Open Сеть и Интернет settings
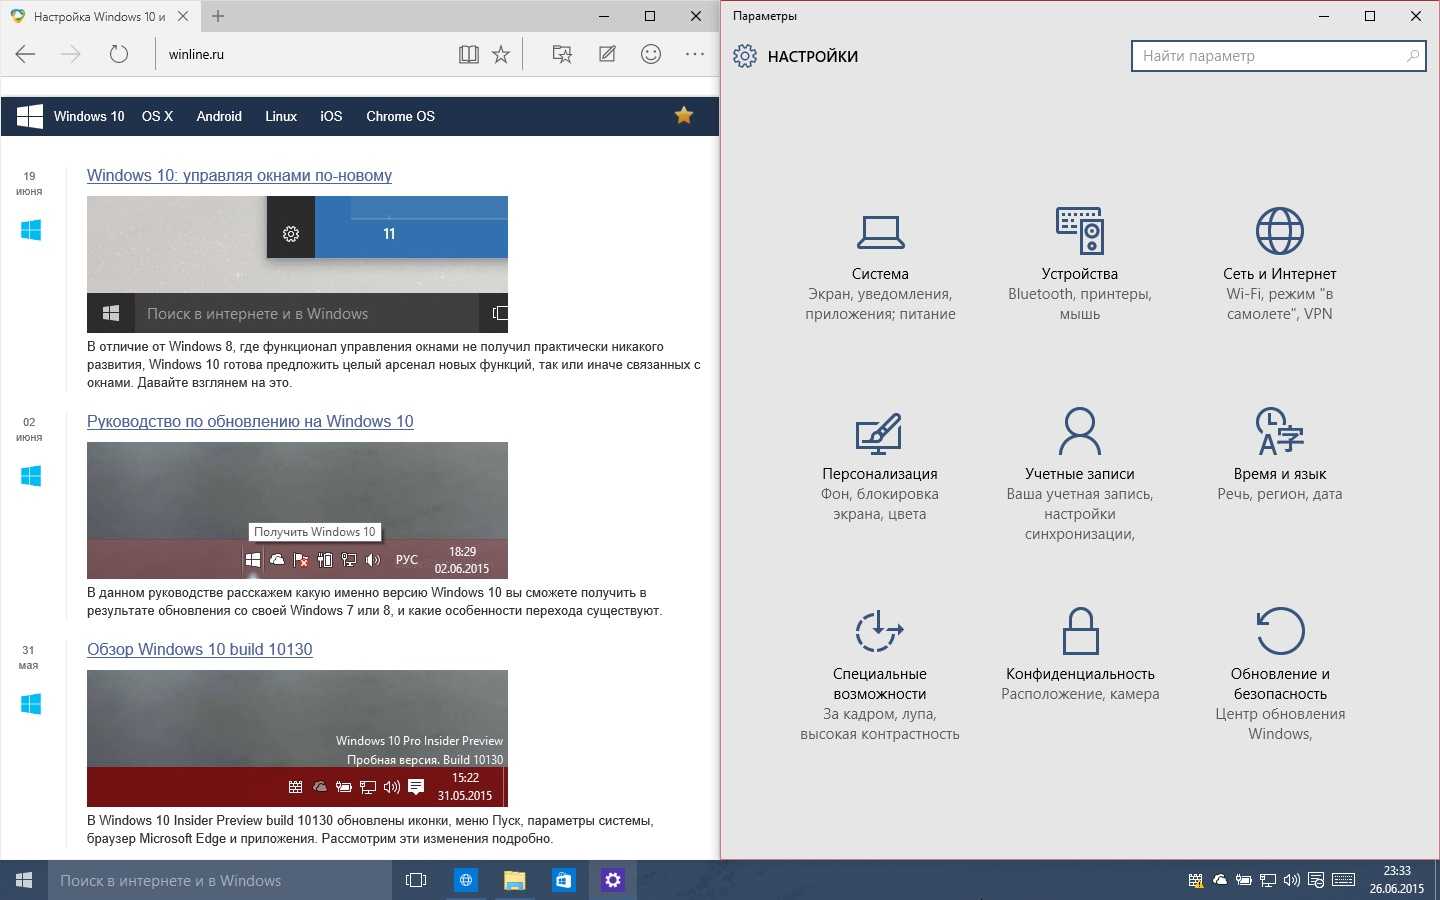 tap(1279, 266)
